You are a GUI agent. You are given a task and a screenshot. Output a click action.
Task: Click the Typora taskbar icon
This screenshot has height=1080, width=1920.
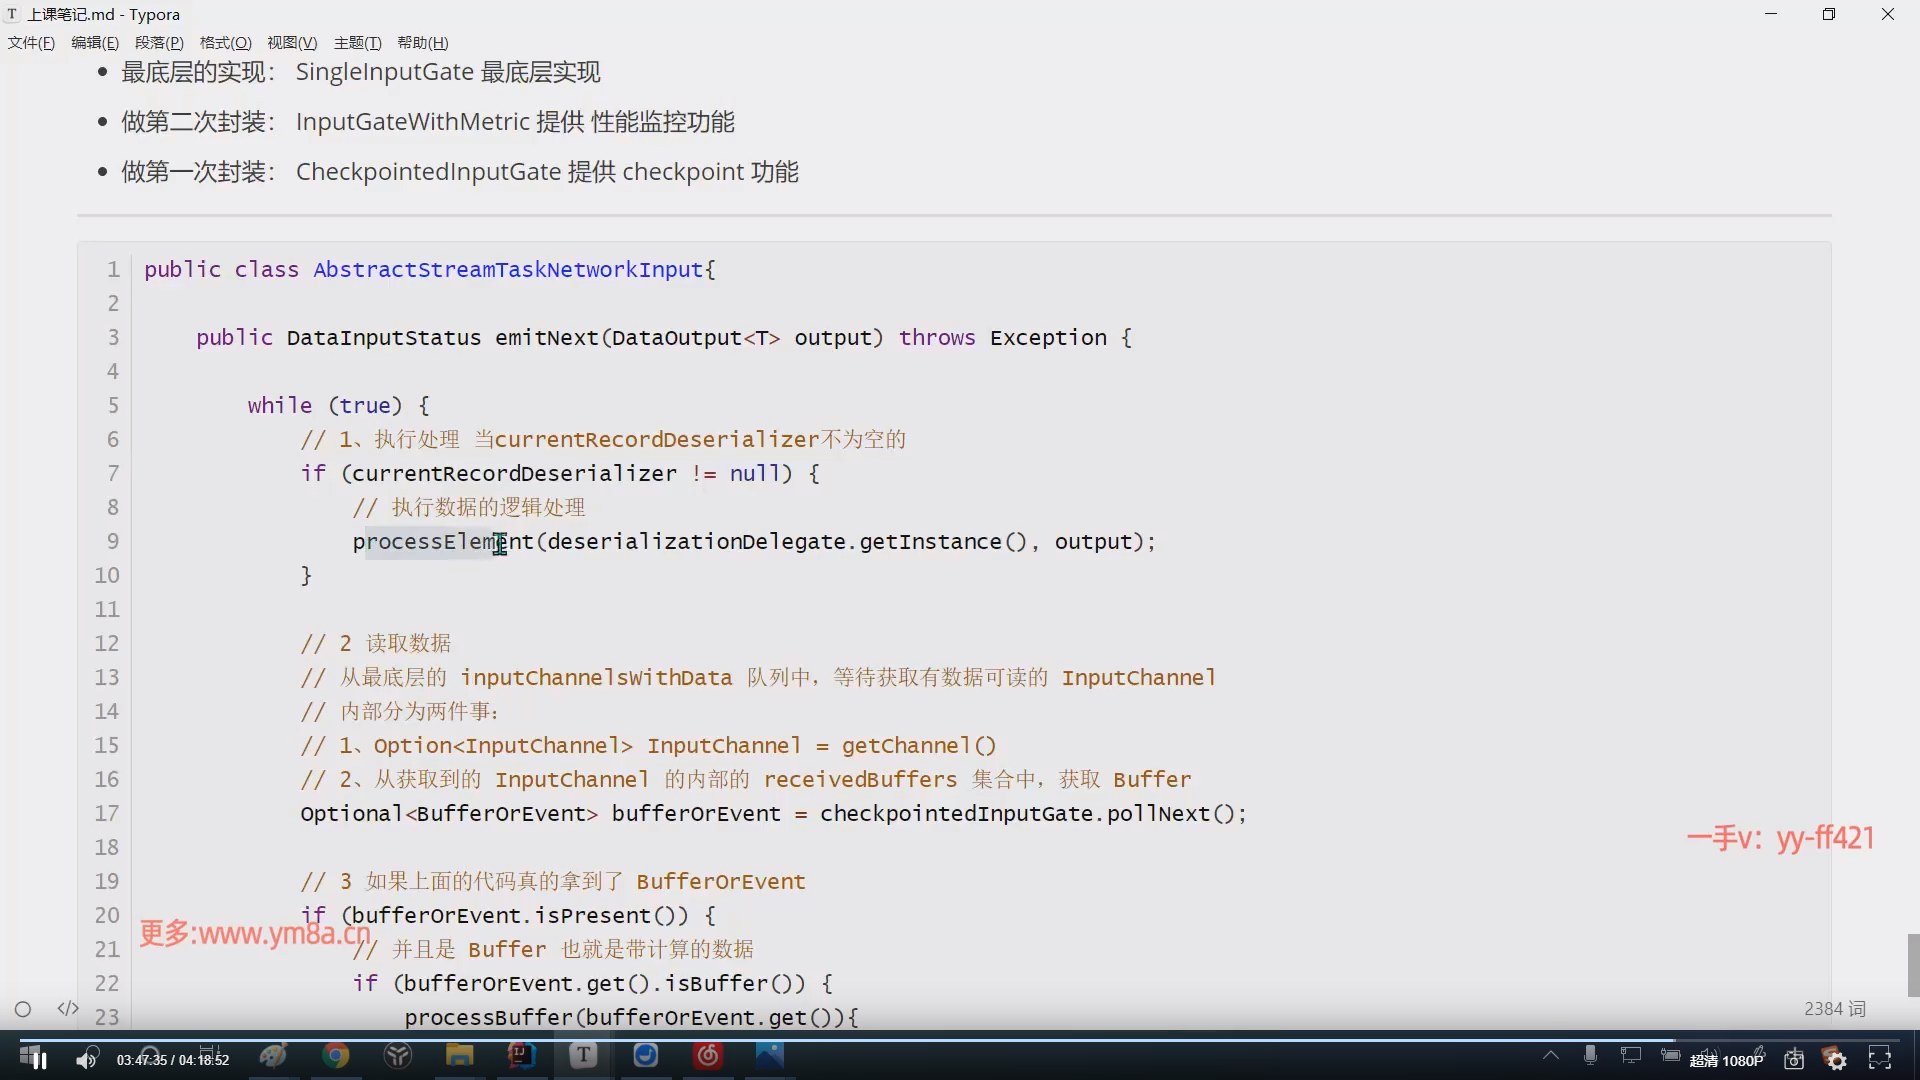(x=583, y=1055)
